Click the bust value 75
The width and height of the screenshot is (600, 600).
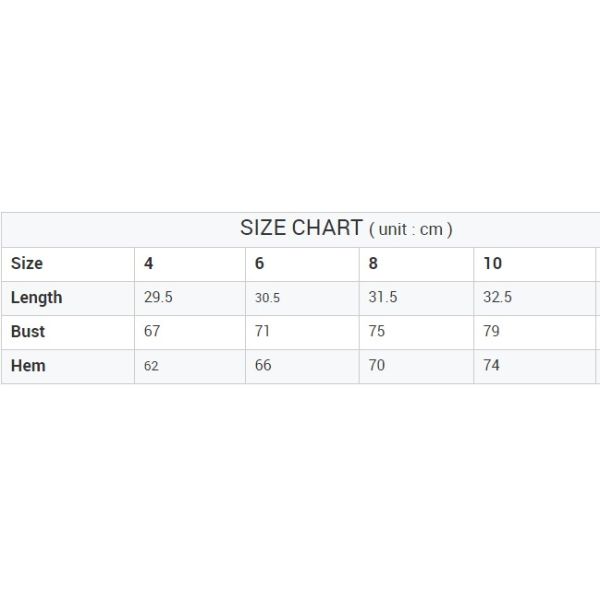coord(377,331)
